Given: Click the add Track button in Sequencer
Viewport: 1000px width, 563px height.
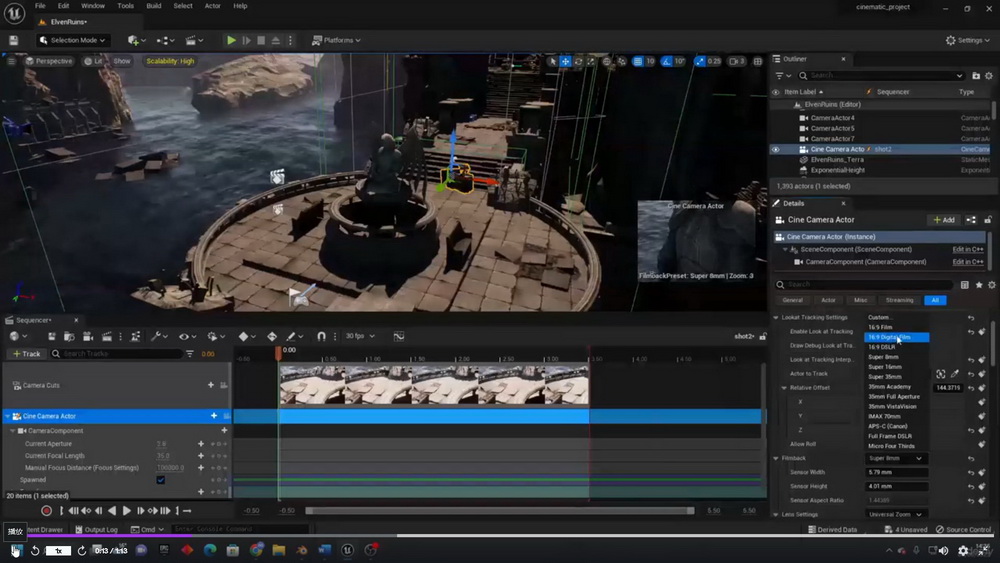Looking at the screenshot, I should click(x=26, y=354).
